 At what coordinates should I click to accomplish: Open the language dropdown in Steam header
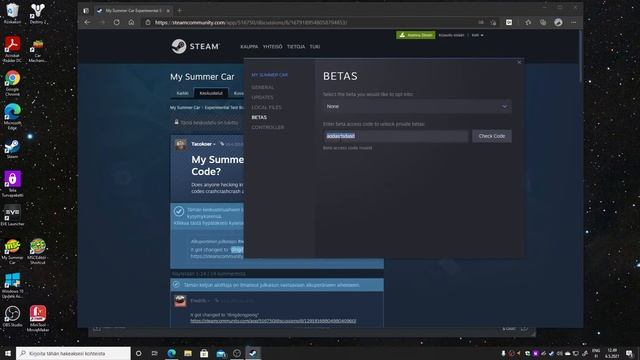[477, 35]
